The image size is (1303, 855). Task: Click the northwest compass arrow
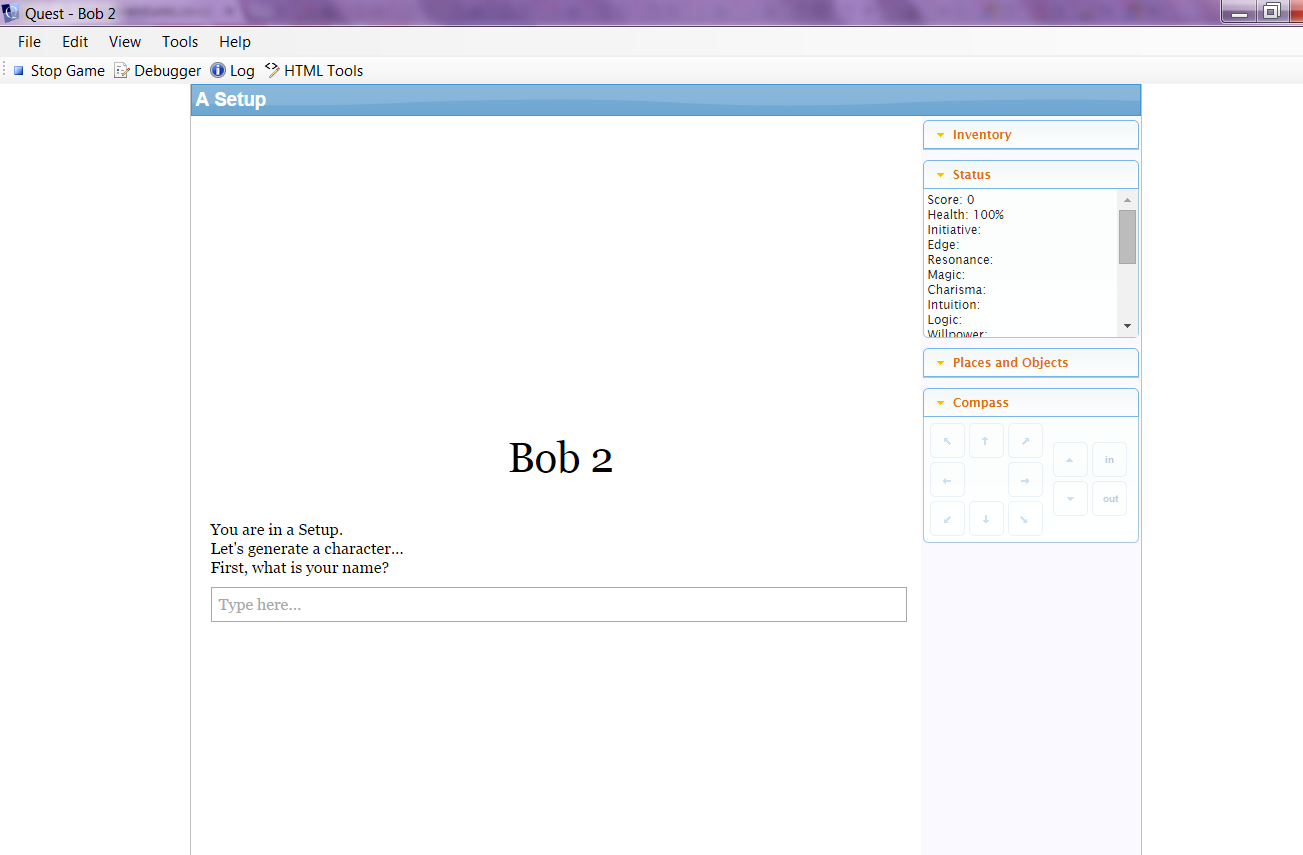click(947, 441)
